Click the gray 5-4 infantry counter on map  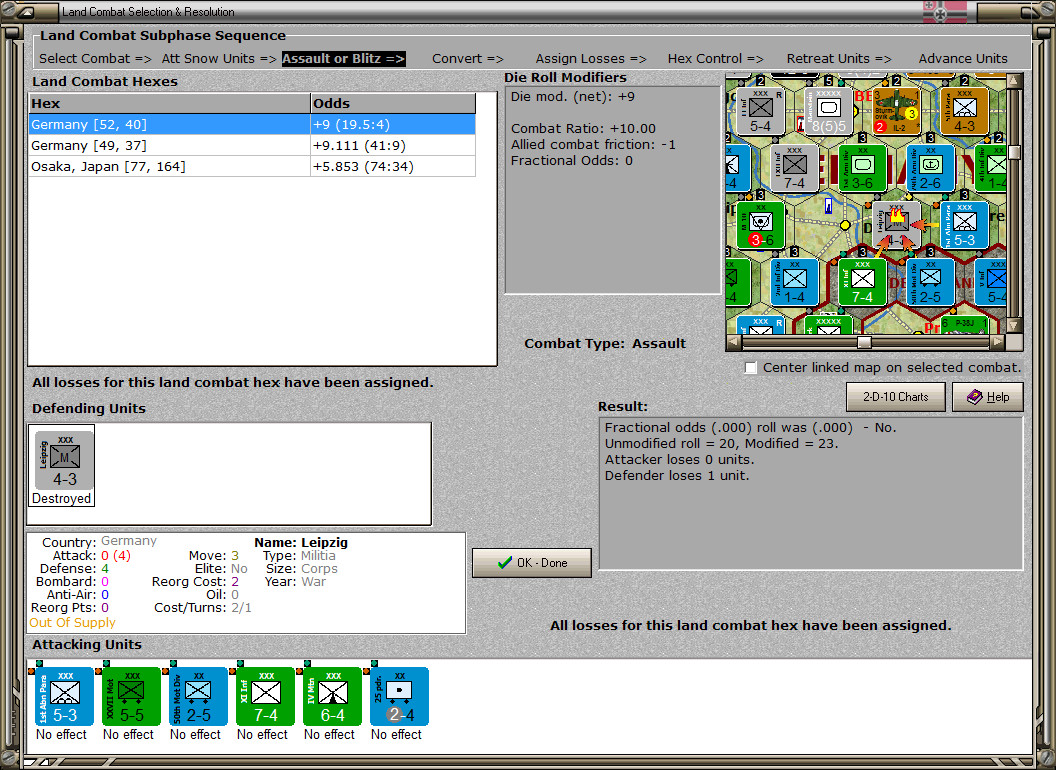click(760, 111)
